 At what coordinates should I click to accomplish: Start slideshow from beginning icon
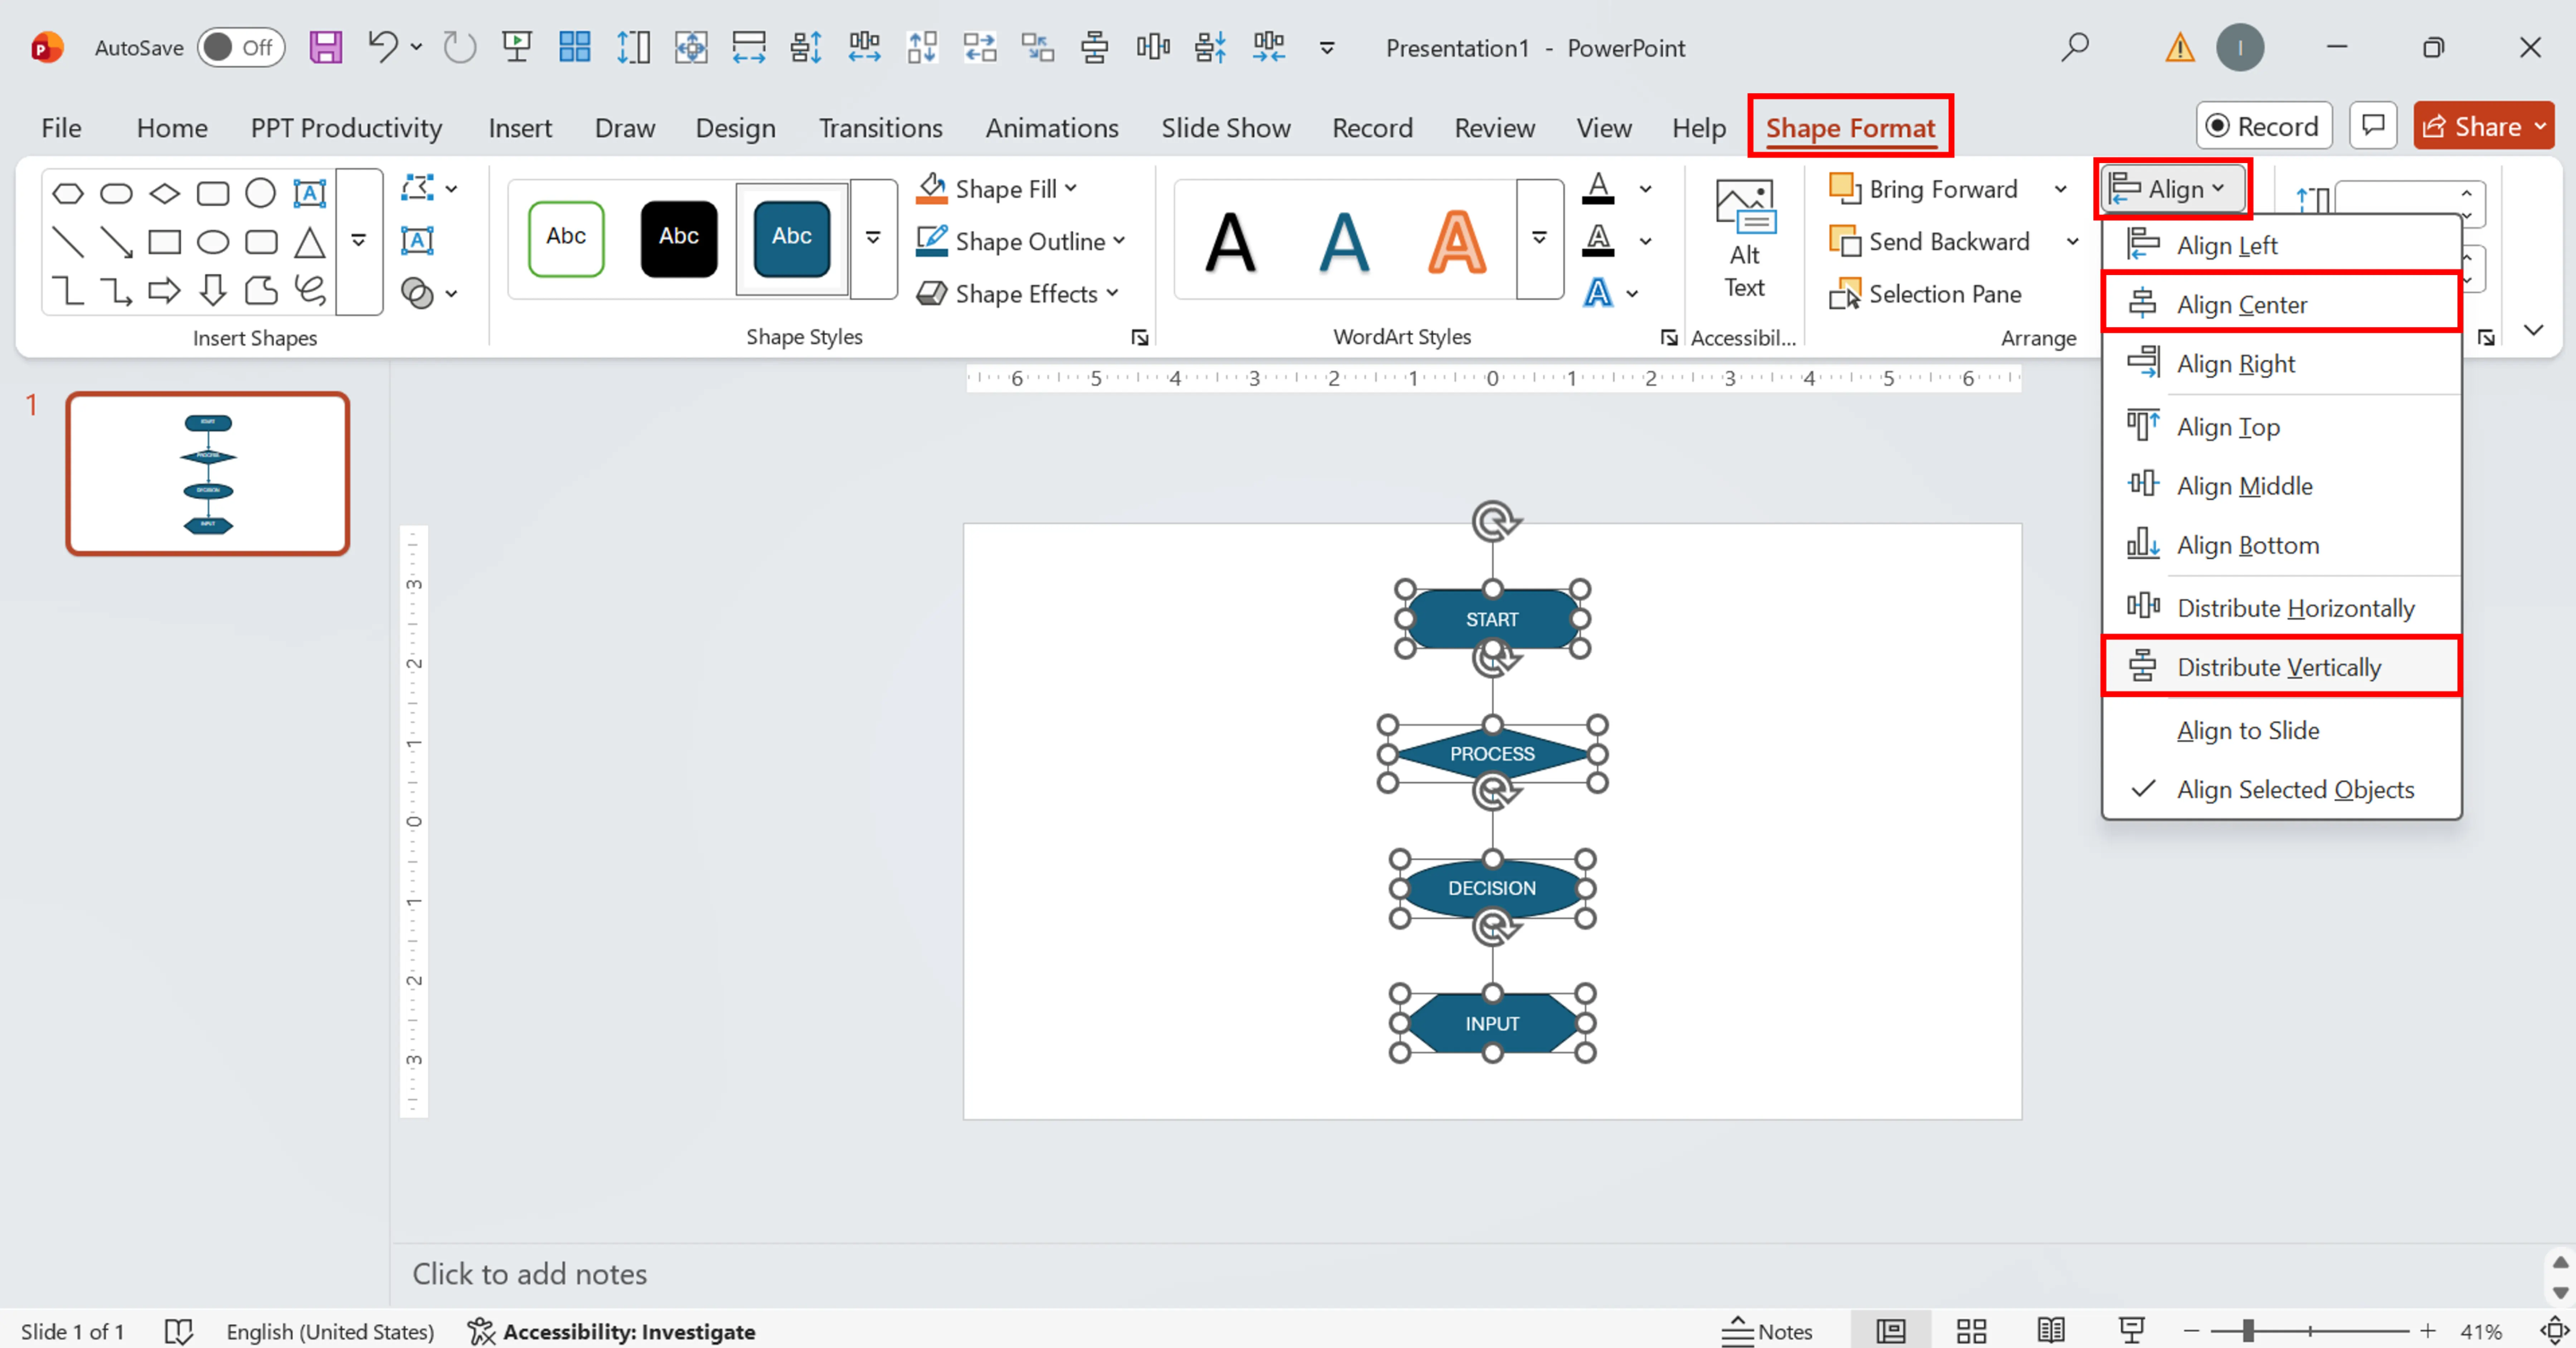point(517,47)
